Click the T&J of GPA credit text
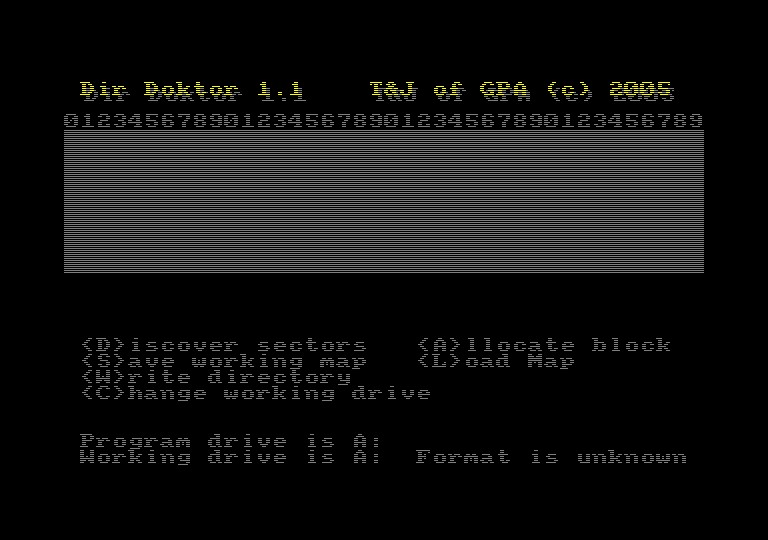 coord(450,91)
